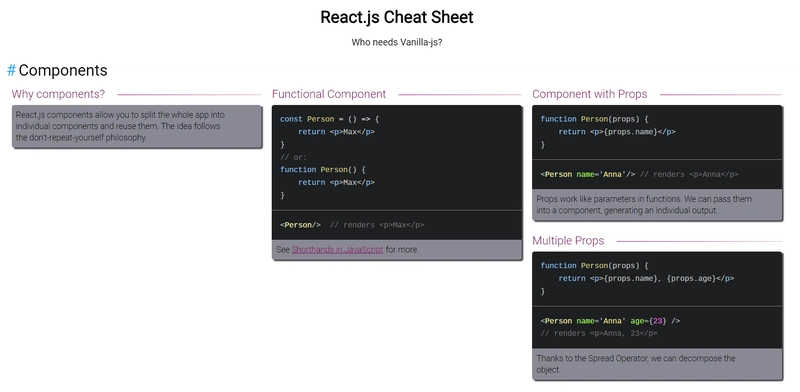800x392 pixels.
Task: Click the See ... for more note text
Action: pos(347,250)
